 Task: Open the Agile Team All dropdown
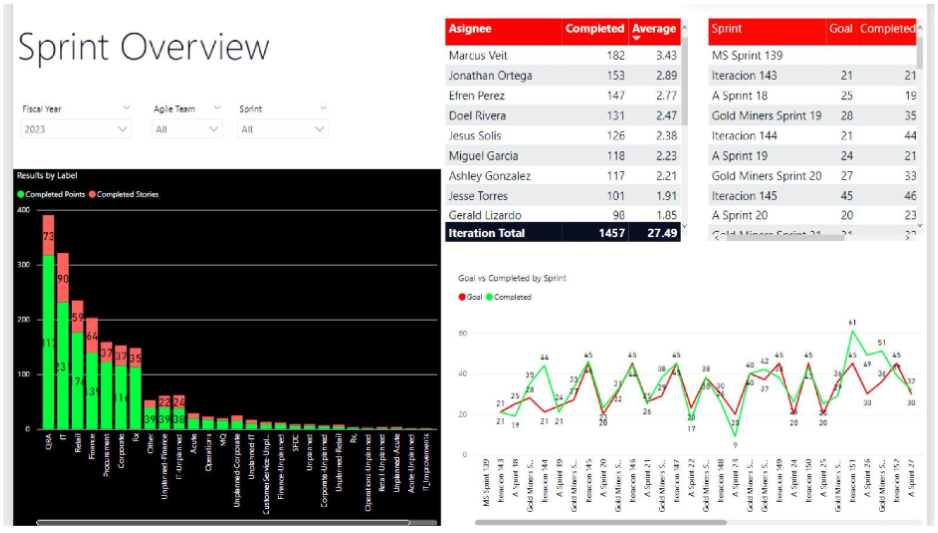pyautogui.click(x=187, y=129)
